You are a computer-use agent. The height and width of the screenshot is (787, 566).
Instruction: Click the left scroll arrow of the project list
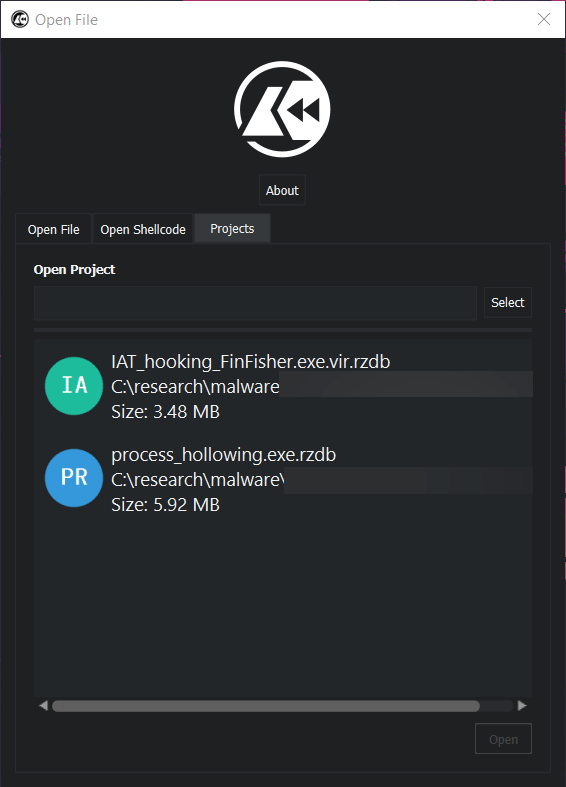coord(43,706)
